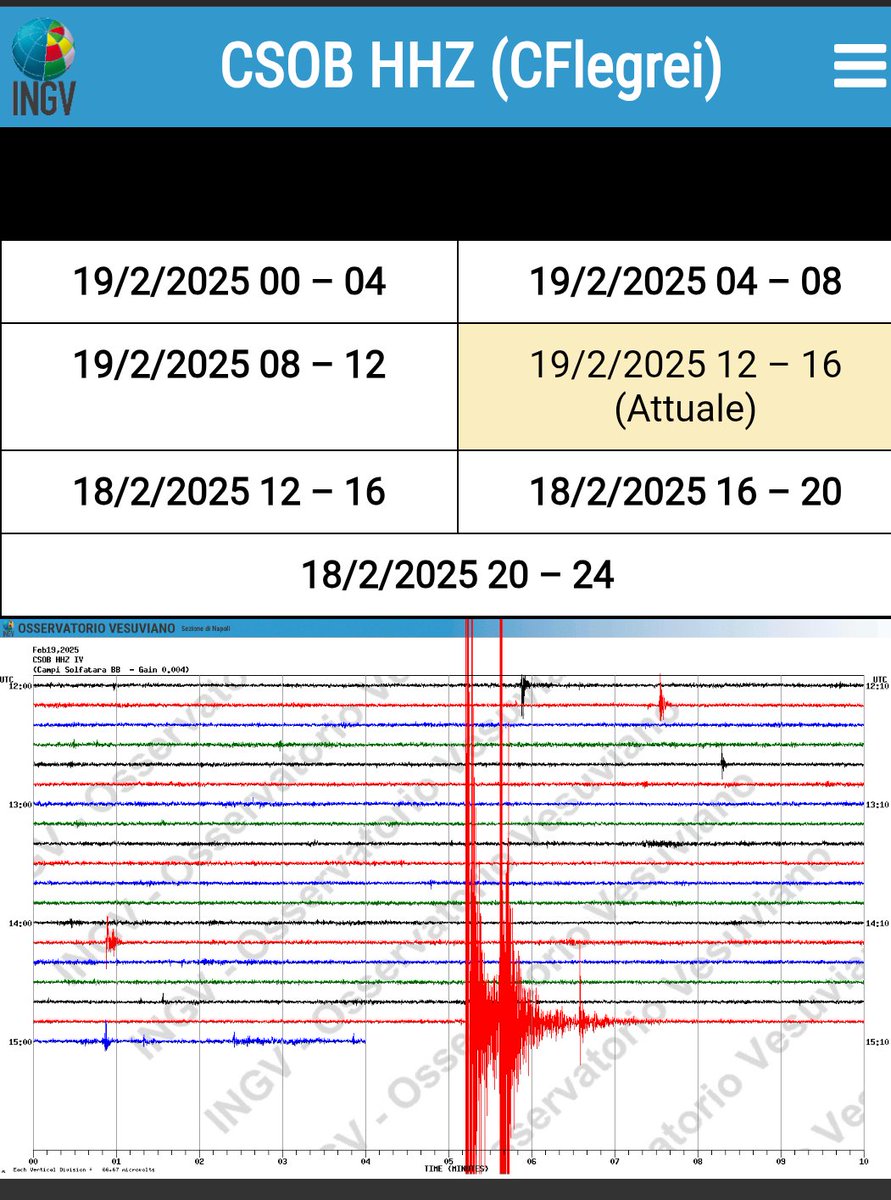Click the Campi Solfatara BB gain label
The width and height of the screenshot is (891, 1200).
(108, 669)
